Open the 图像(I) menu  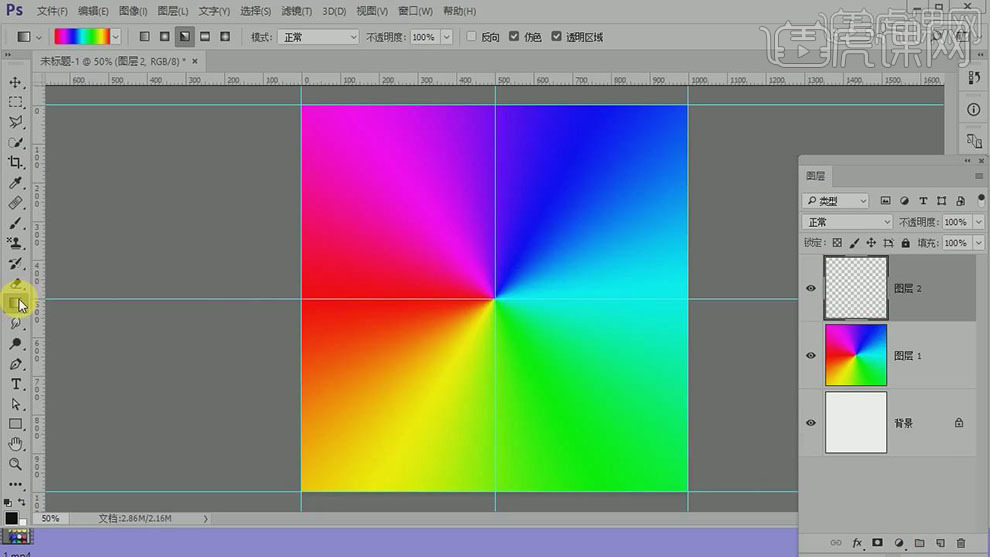tap(133, 11)
